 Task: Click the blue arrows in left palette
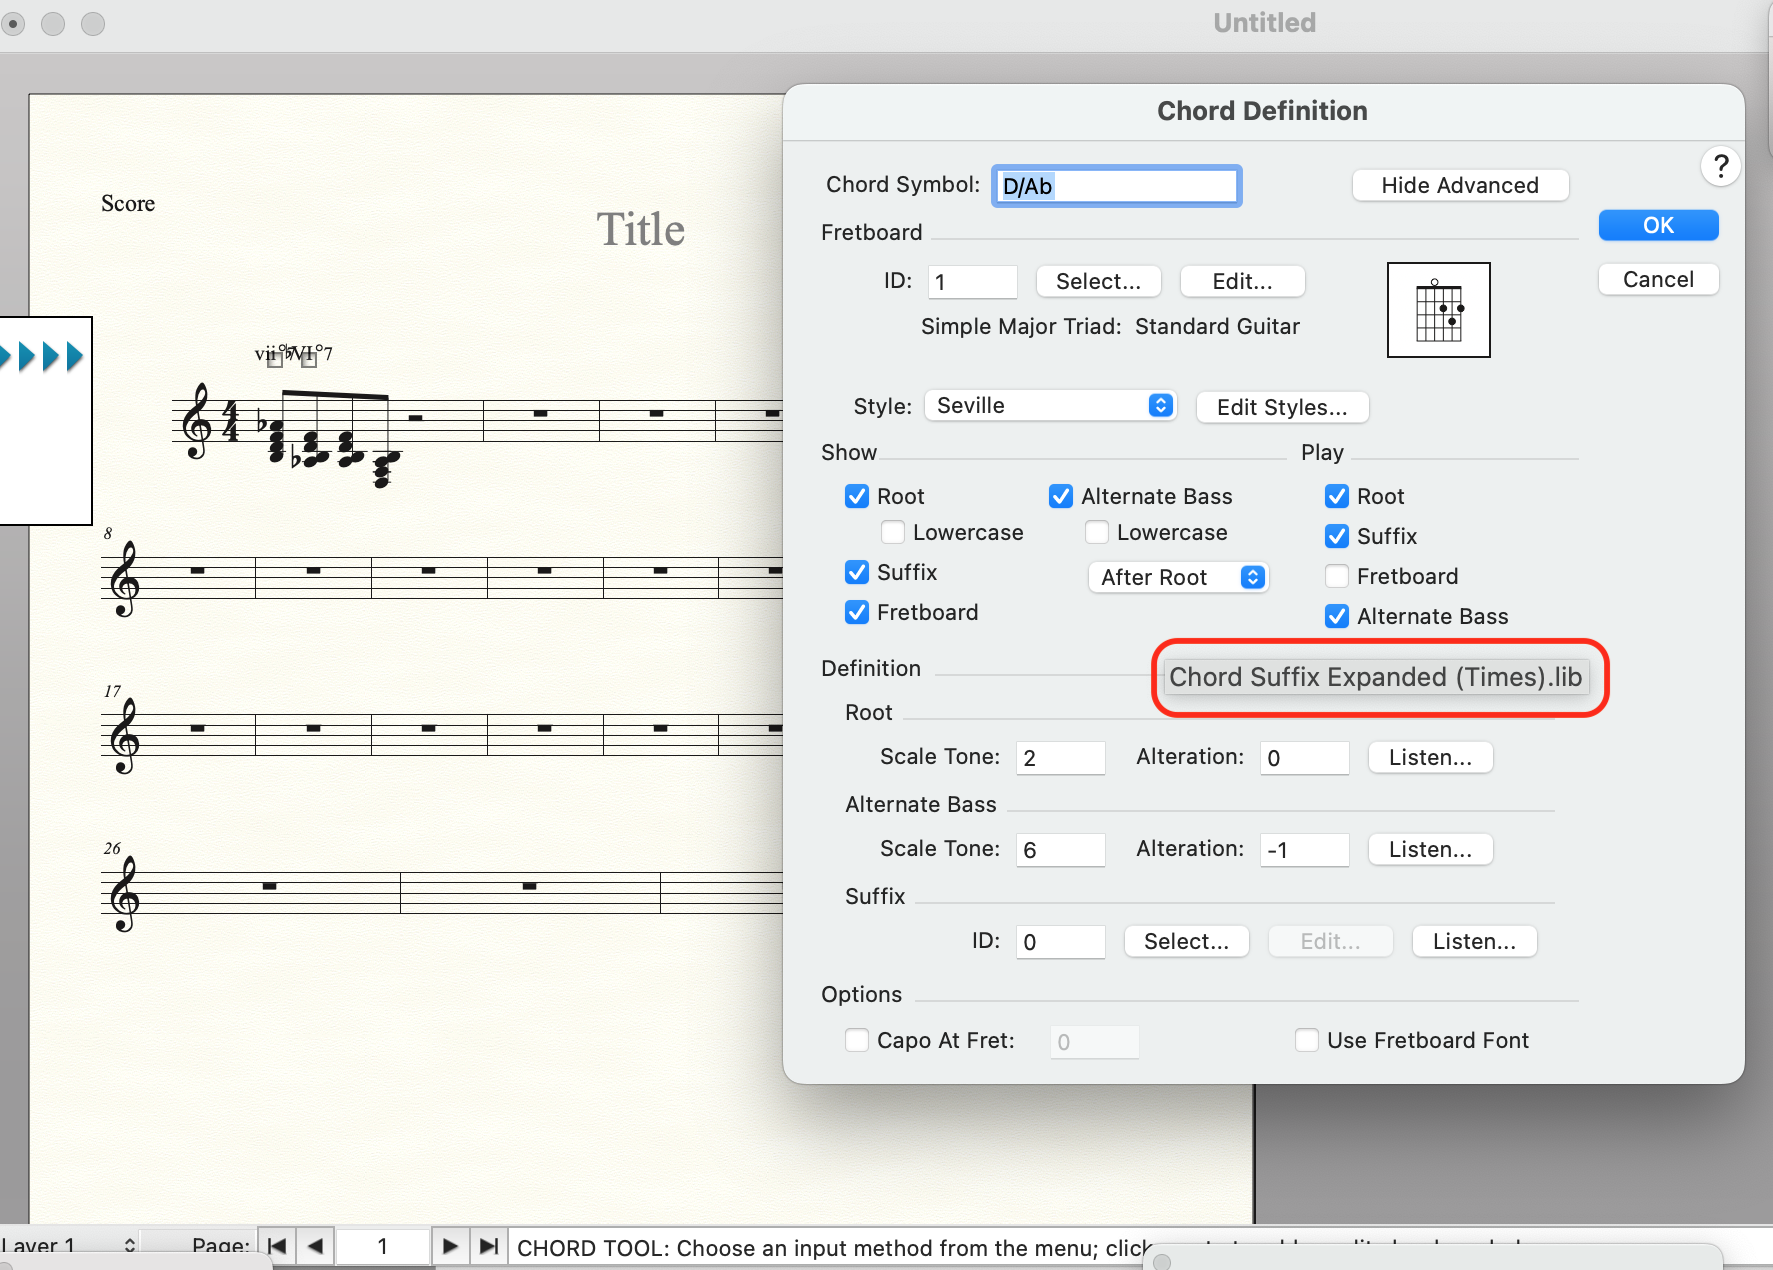pos(42,356)
